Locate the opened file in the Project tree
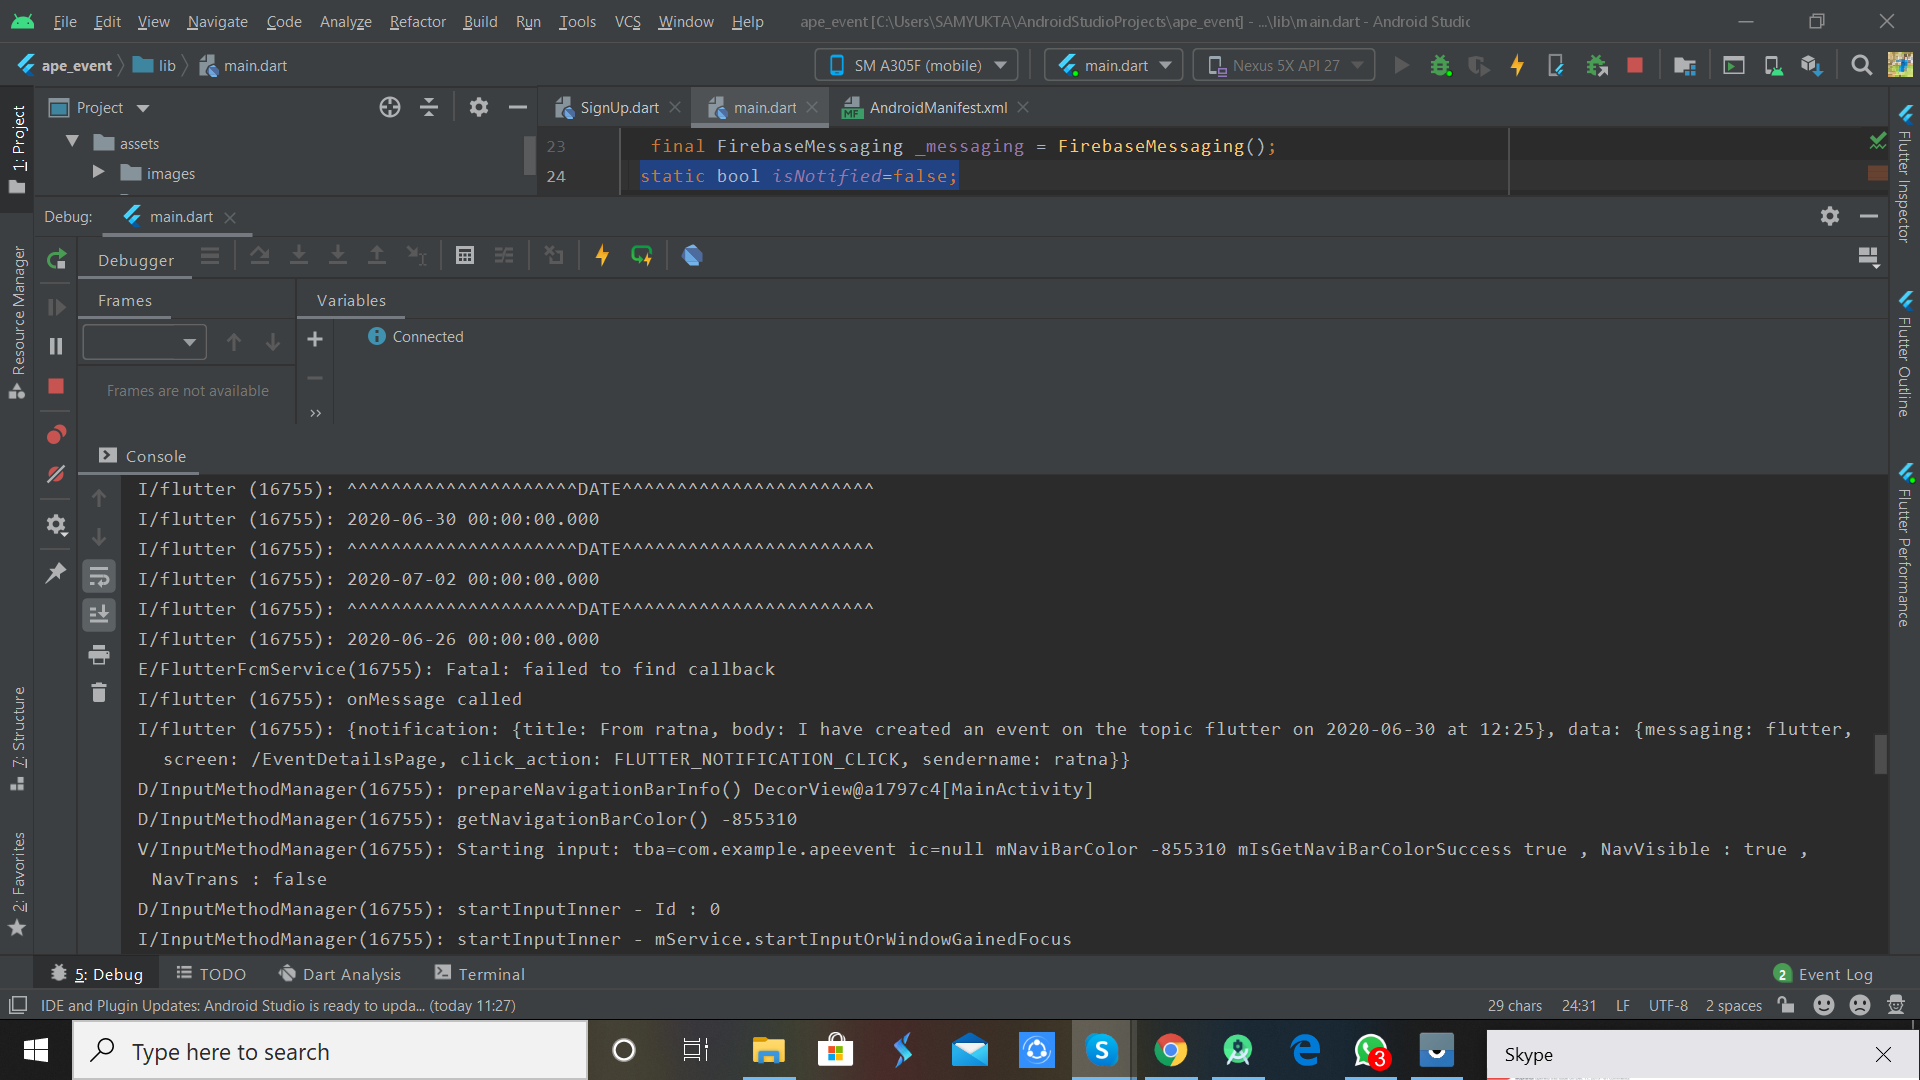Viewport: 1920px width, 1080px height. point(390,107)
